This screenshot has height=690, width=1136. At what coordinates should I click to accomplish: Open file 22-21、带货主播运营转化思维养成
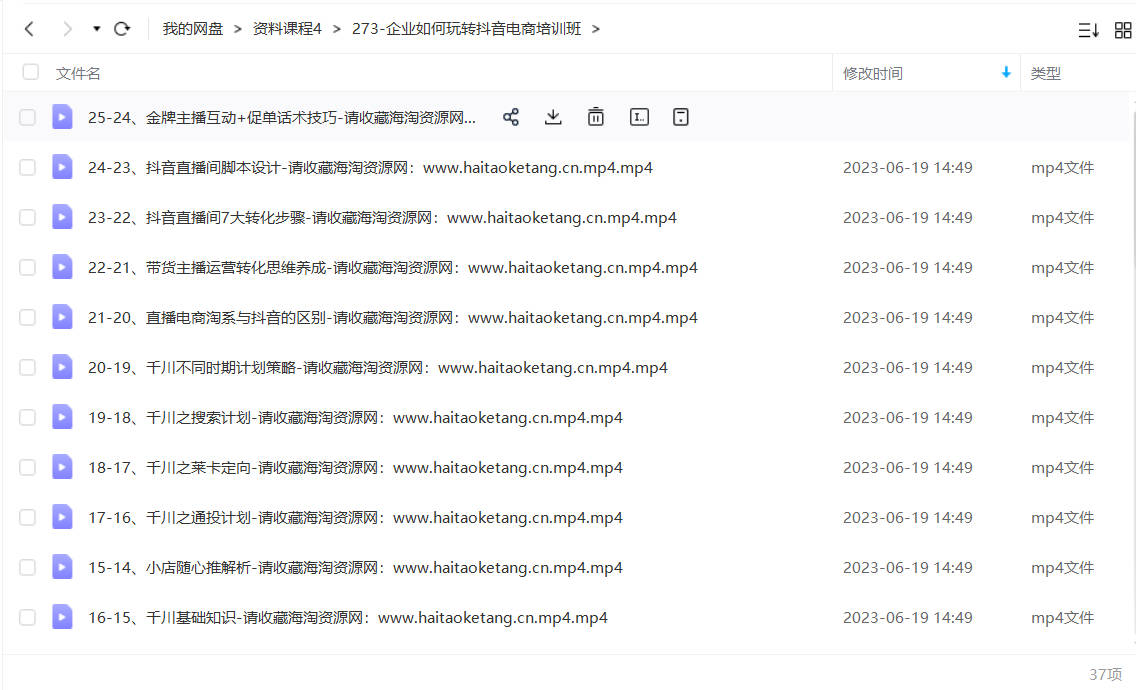(393, 267)
